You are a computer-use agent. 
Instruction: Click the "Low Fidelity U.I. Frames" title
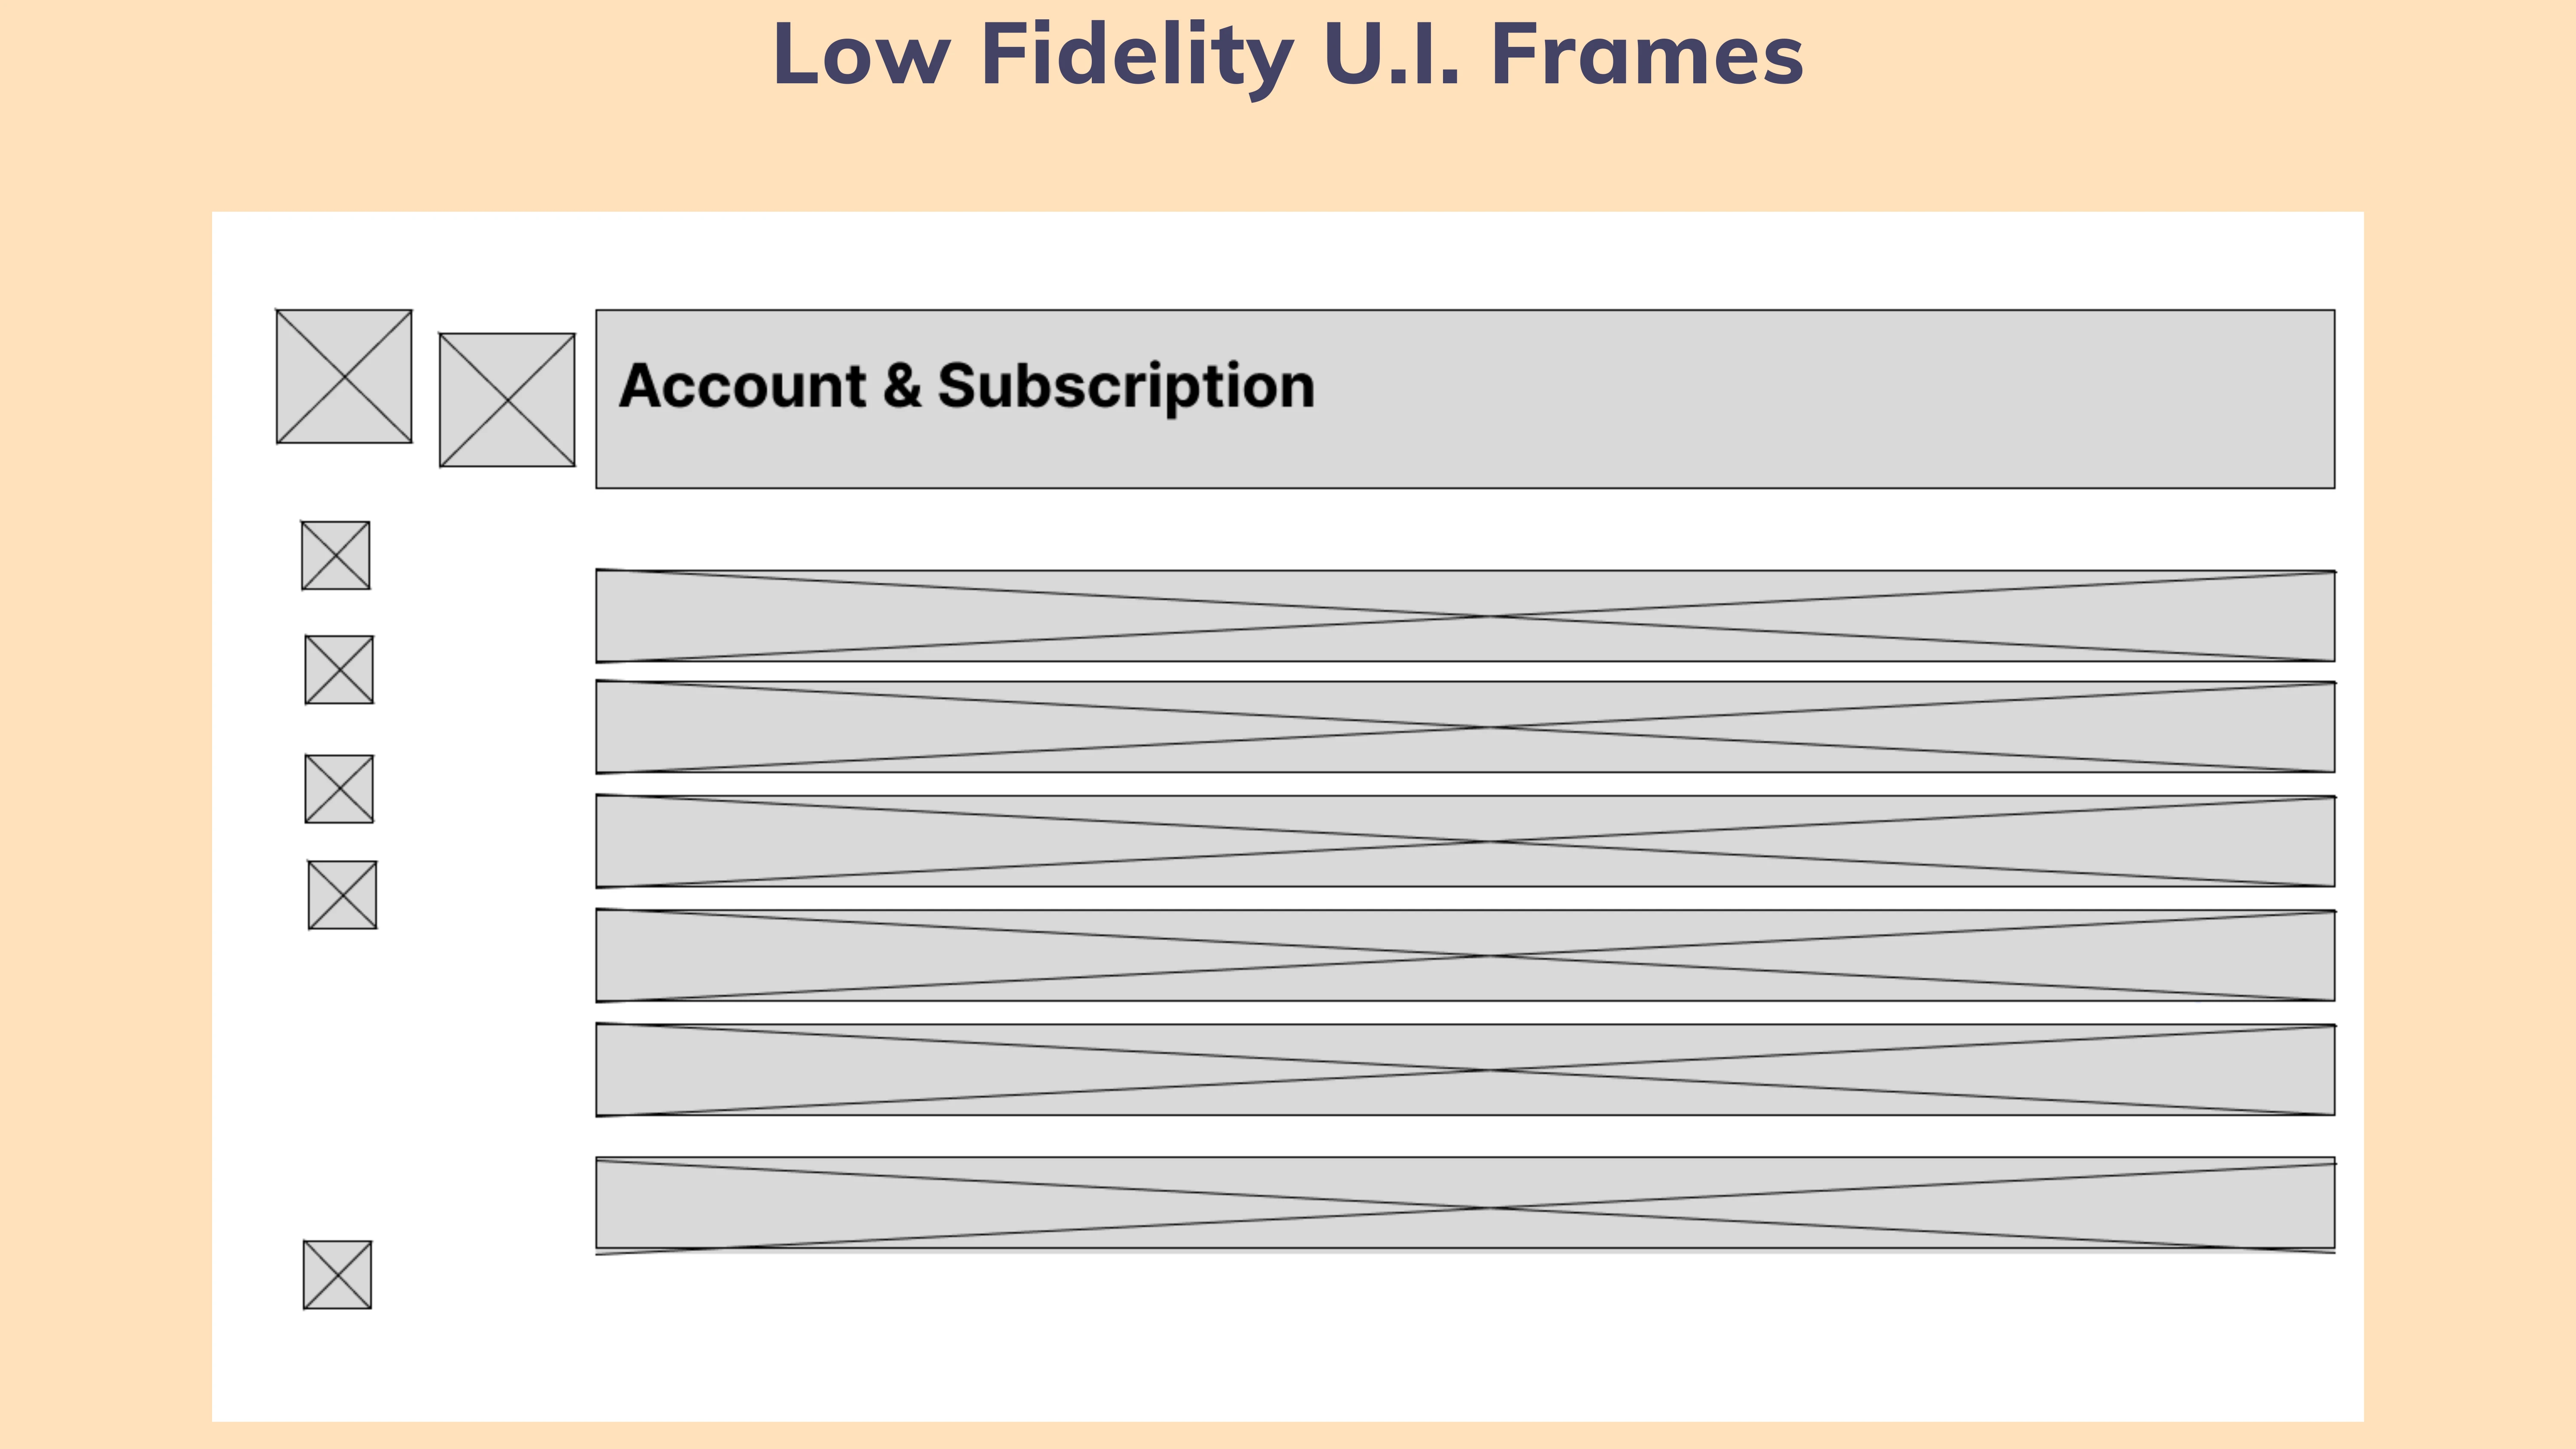pyautogui.click(x=1288, y=56)
